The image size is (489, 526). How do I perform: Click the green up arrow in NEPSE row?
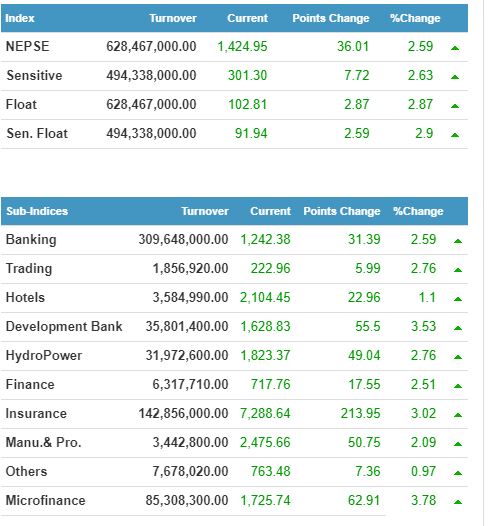455,48
